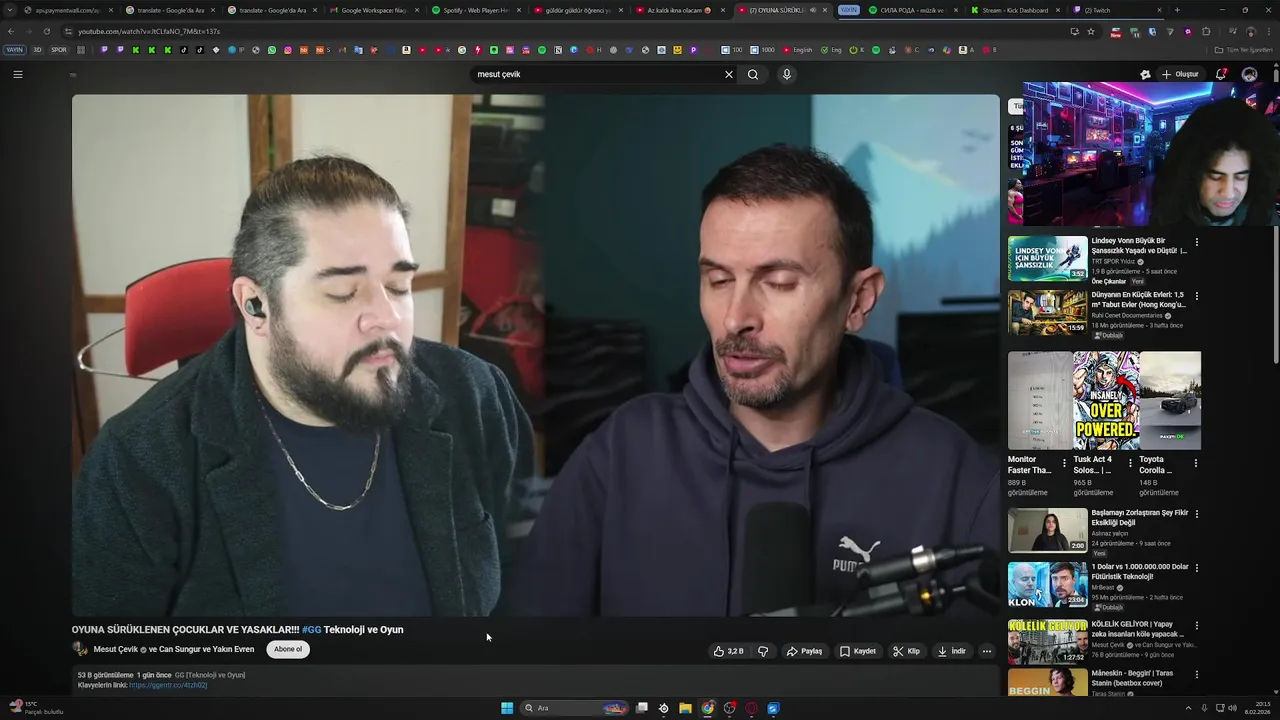Open the taskbar clock showing 20:15
Screen dimensions: 1280x720
(1257, 708)
